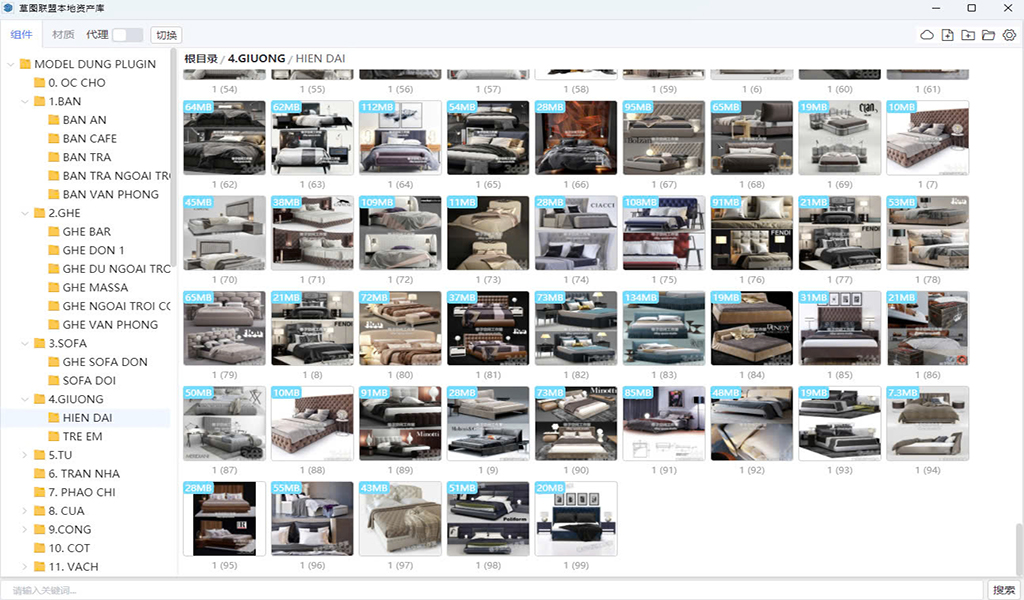Expand the 5.TU folder
The image size is (1024, 600).
[x=25, y=455]
